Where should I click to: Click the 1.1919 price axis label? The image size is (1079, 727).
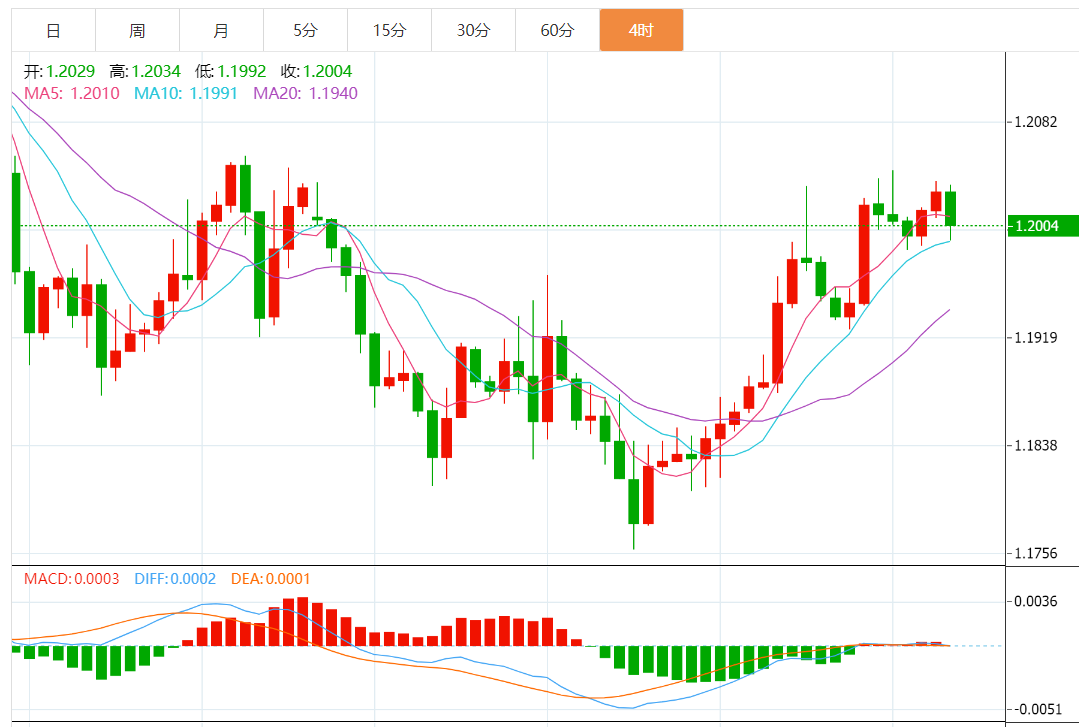[x=1036, y=337]
